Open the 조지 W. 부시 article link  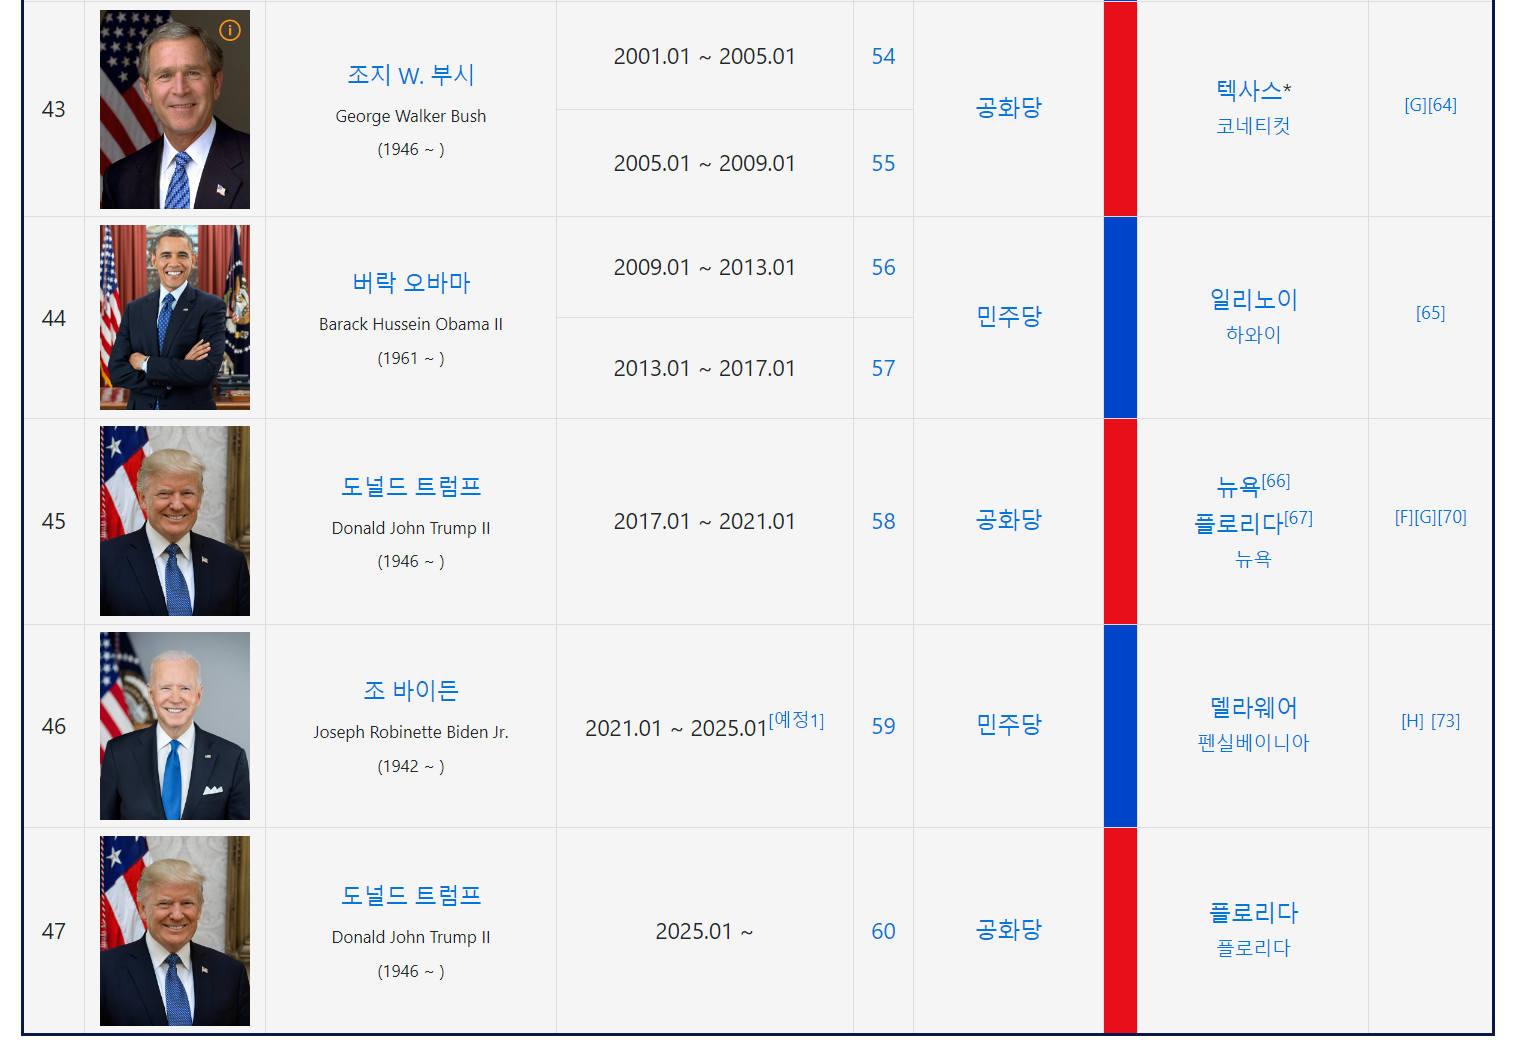click(411, 75)
